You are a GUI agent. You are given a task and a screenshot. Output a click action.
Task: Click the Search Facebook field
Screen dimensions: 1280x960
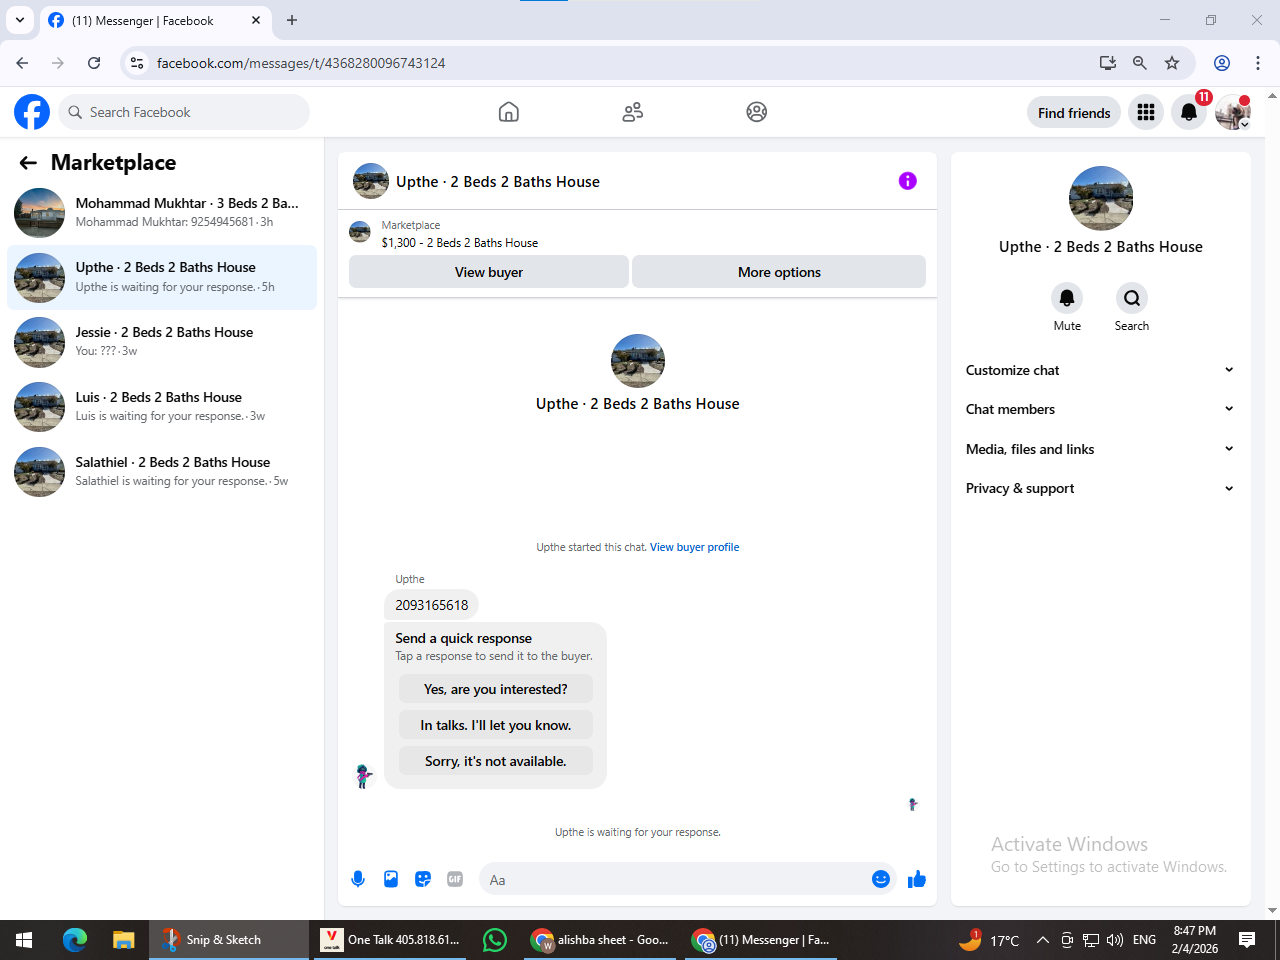tap(184, 112)
